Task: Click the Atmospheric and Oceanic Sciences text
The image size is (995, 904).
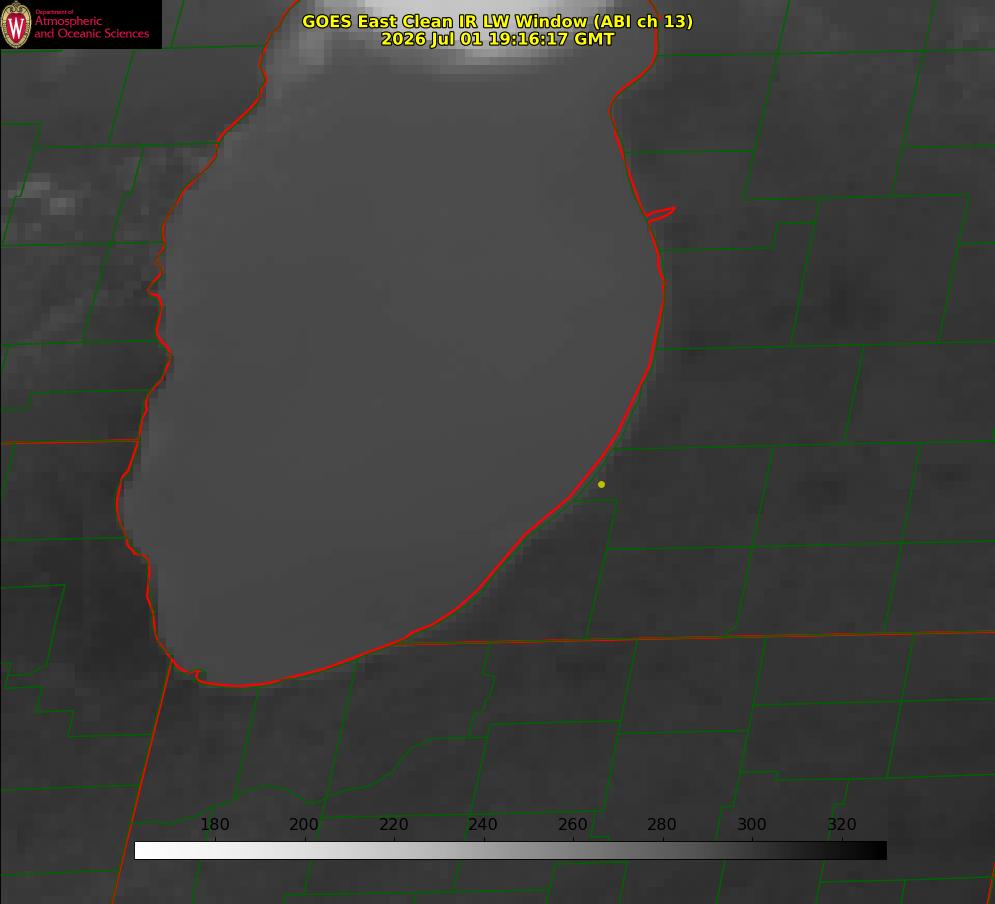Action: coord(91,27)
